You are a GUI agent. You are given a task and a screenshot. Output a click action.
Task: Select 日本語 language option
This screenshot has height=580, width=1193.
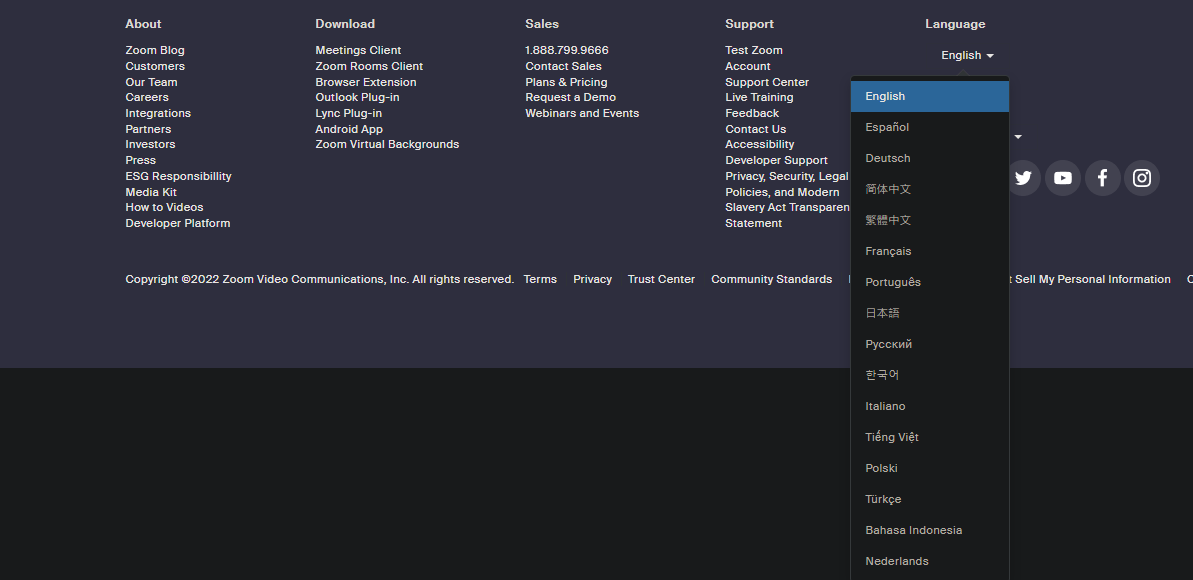click(930, 314)
